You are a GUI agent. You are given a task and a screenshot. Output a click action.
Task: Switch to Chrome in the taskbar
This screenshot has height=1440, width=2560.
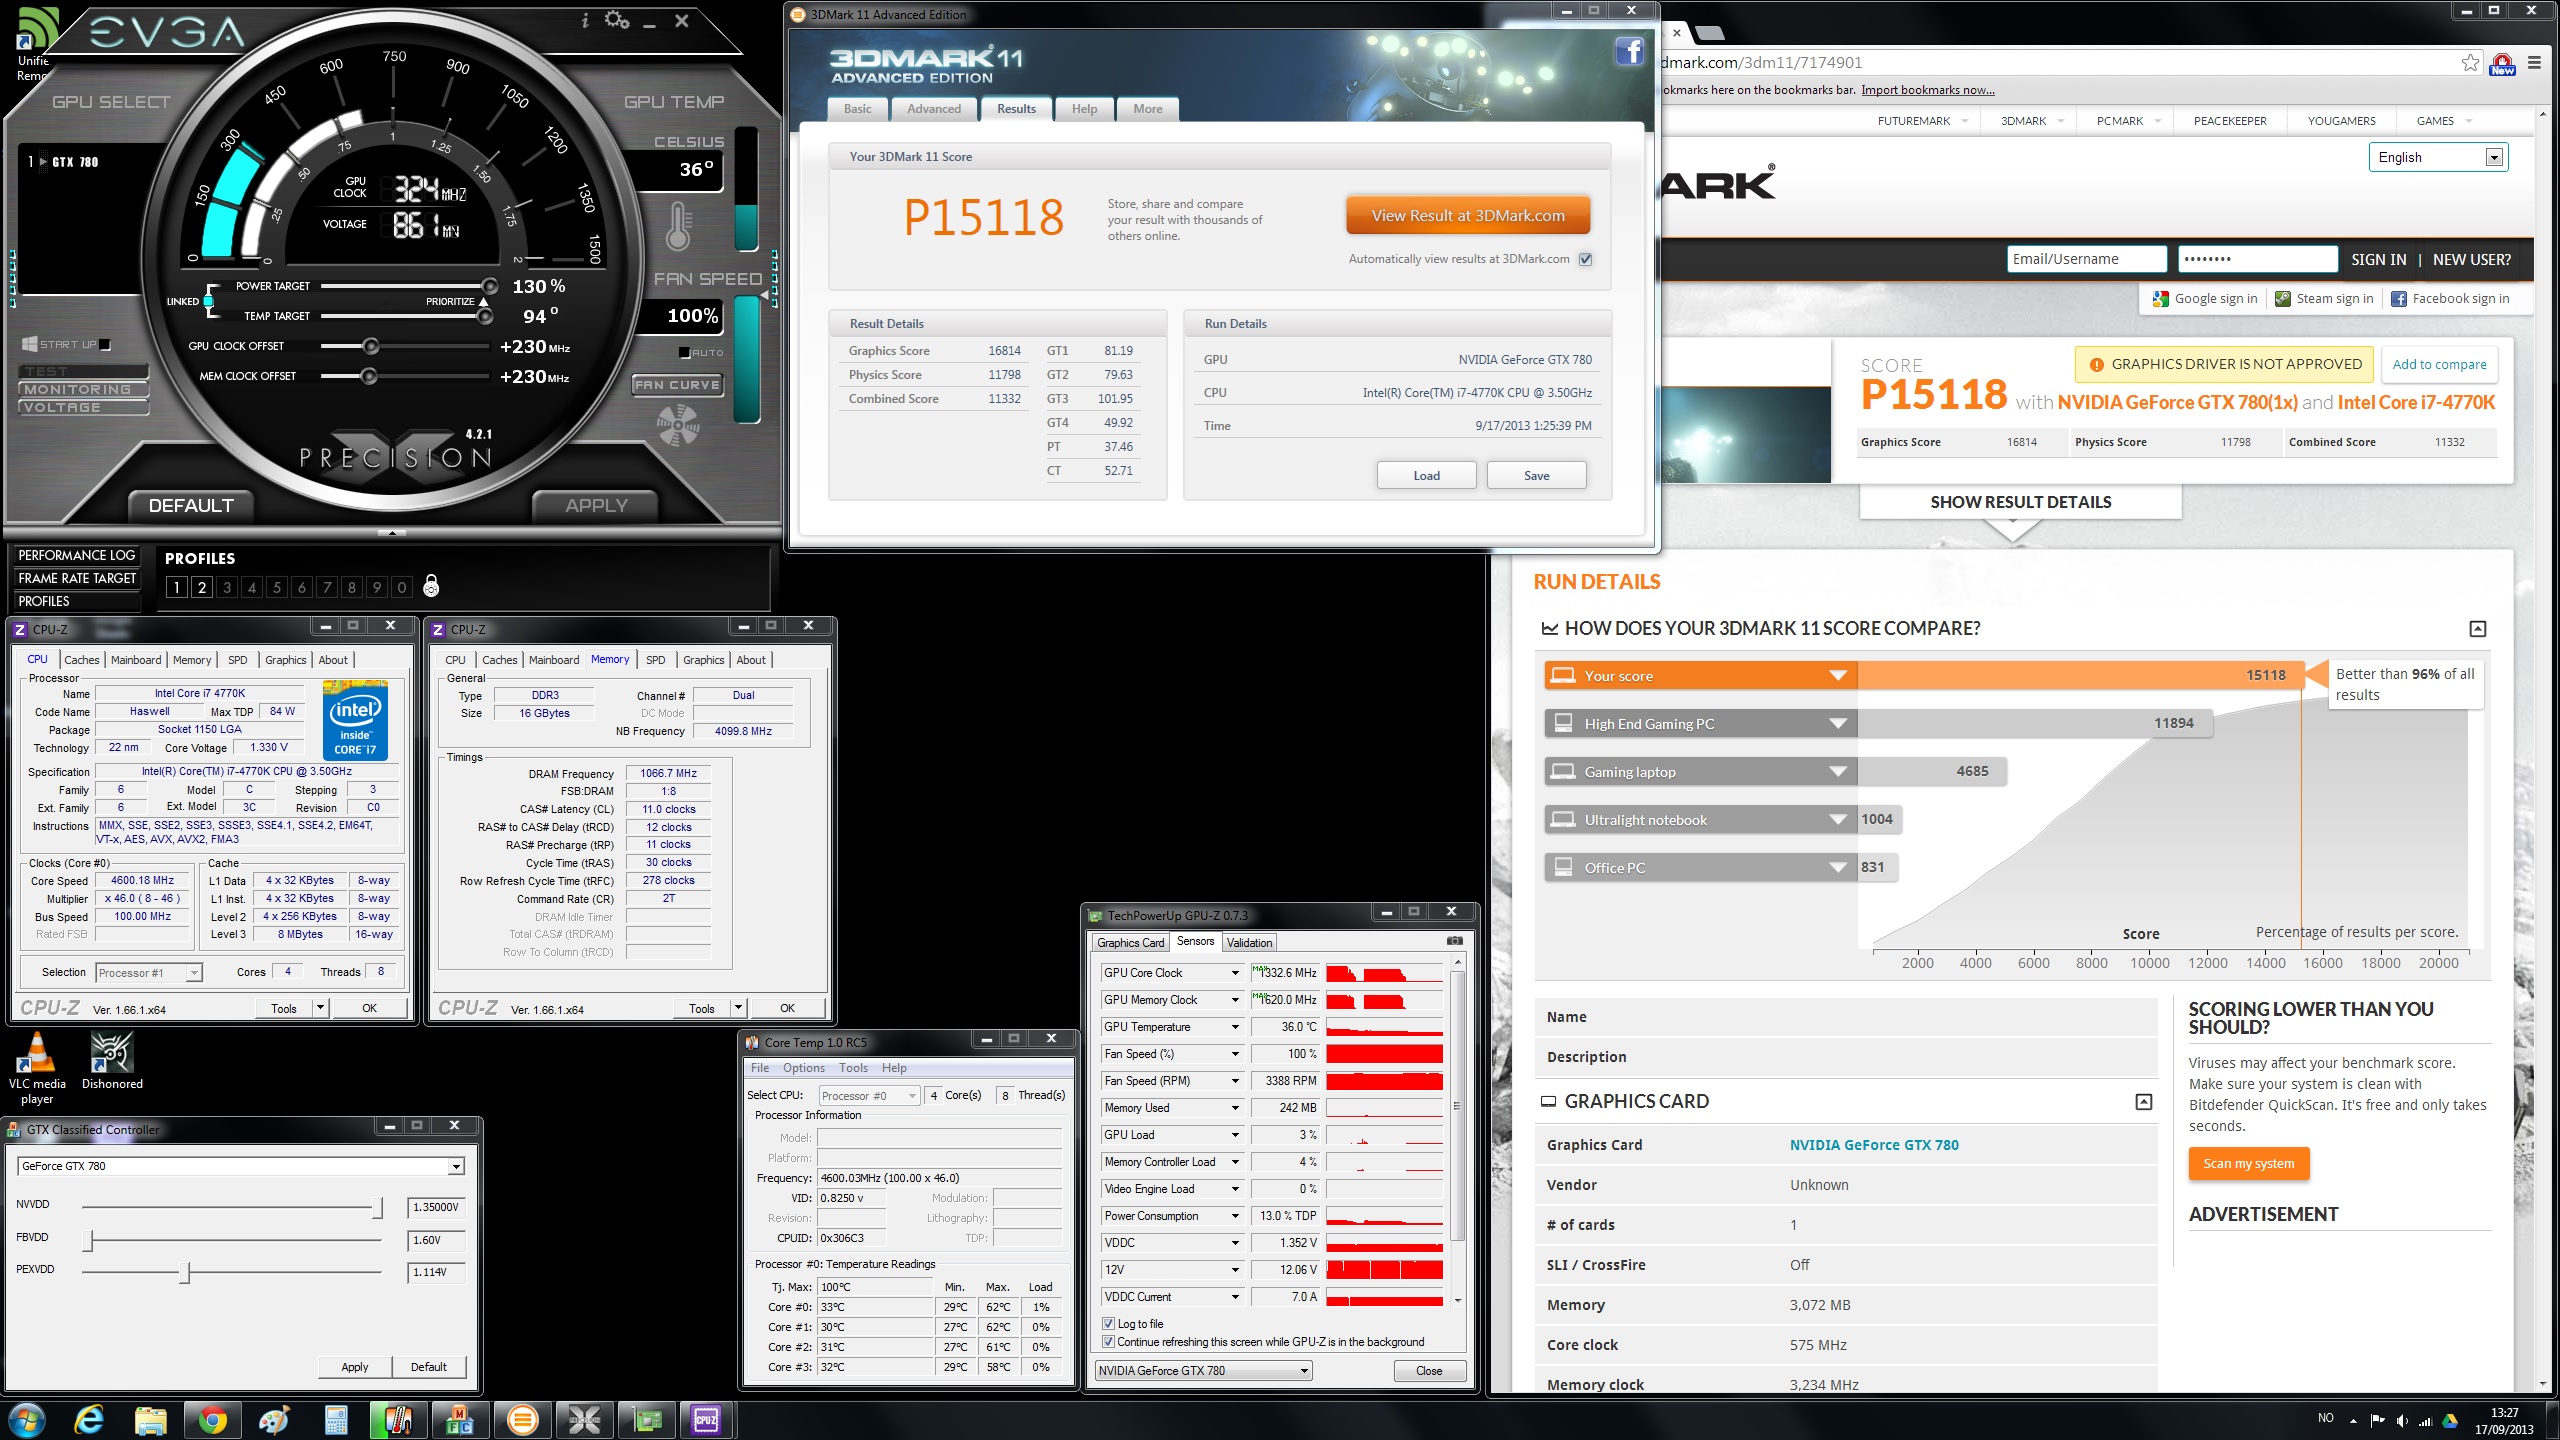[x=212, y=1419]
